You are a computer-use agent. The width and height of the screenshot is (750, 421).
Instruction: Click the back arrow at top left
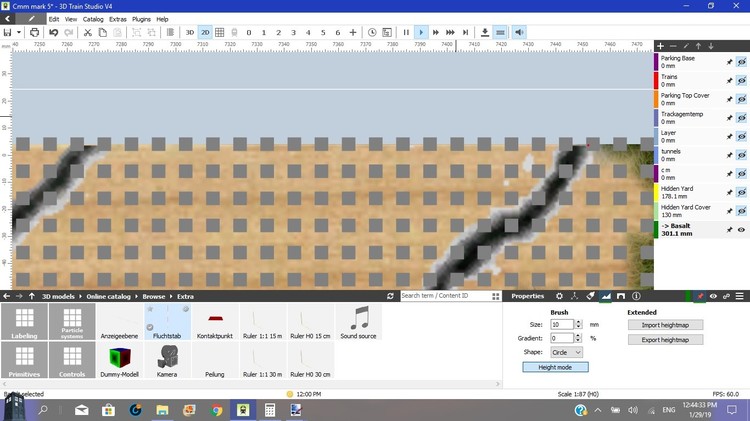(8, 19)
